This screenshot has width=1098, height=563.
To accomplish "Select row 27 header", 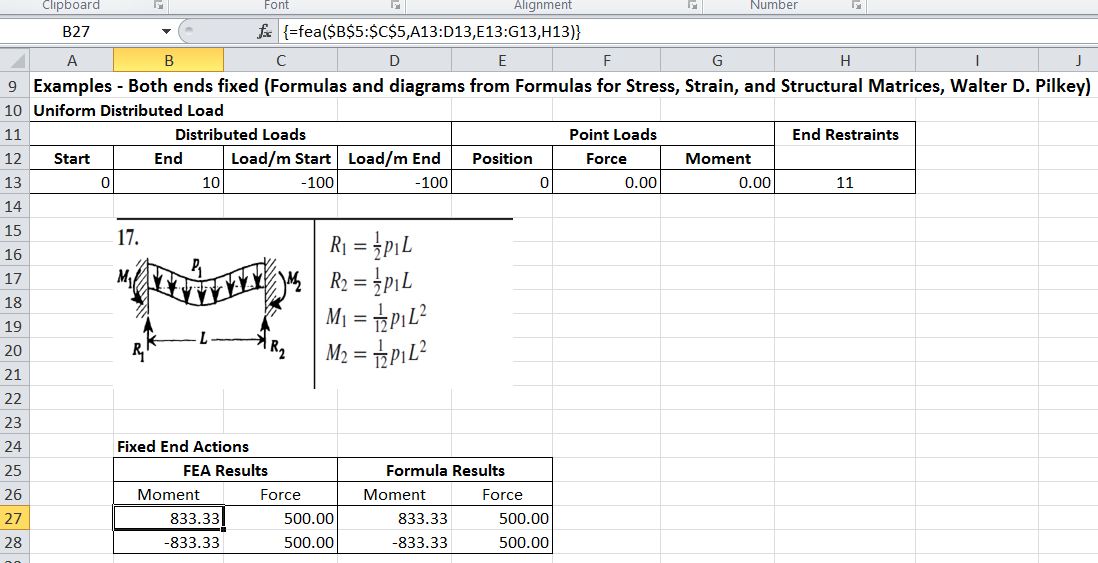I will [x=15, y=518].
